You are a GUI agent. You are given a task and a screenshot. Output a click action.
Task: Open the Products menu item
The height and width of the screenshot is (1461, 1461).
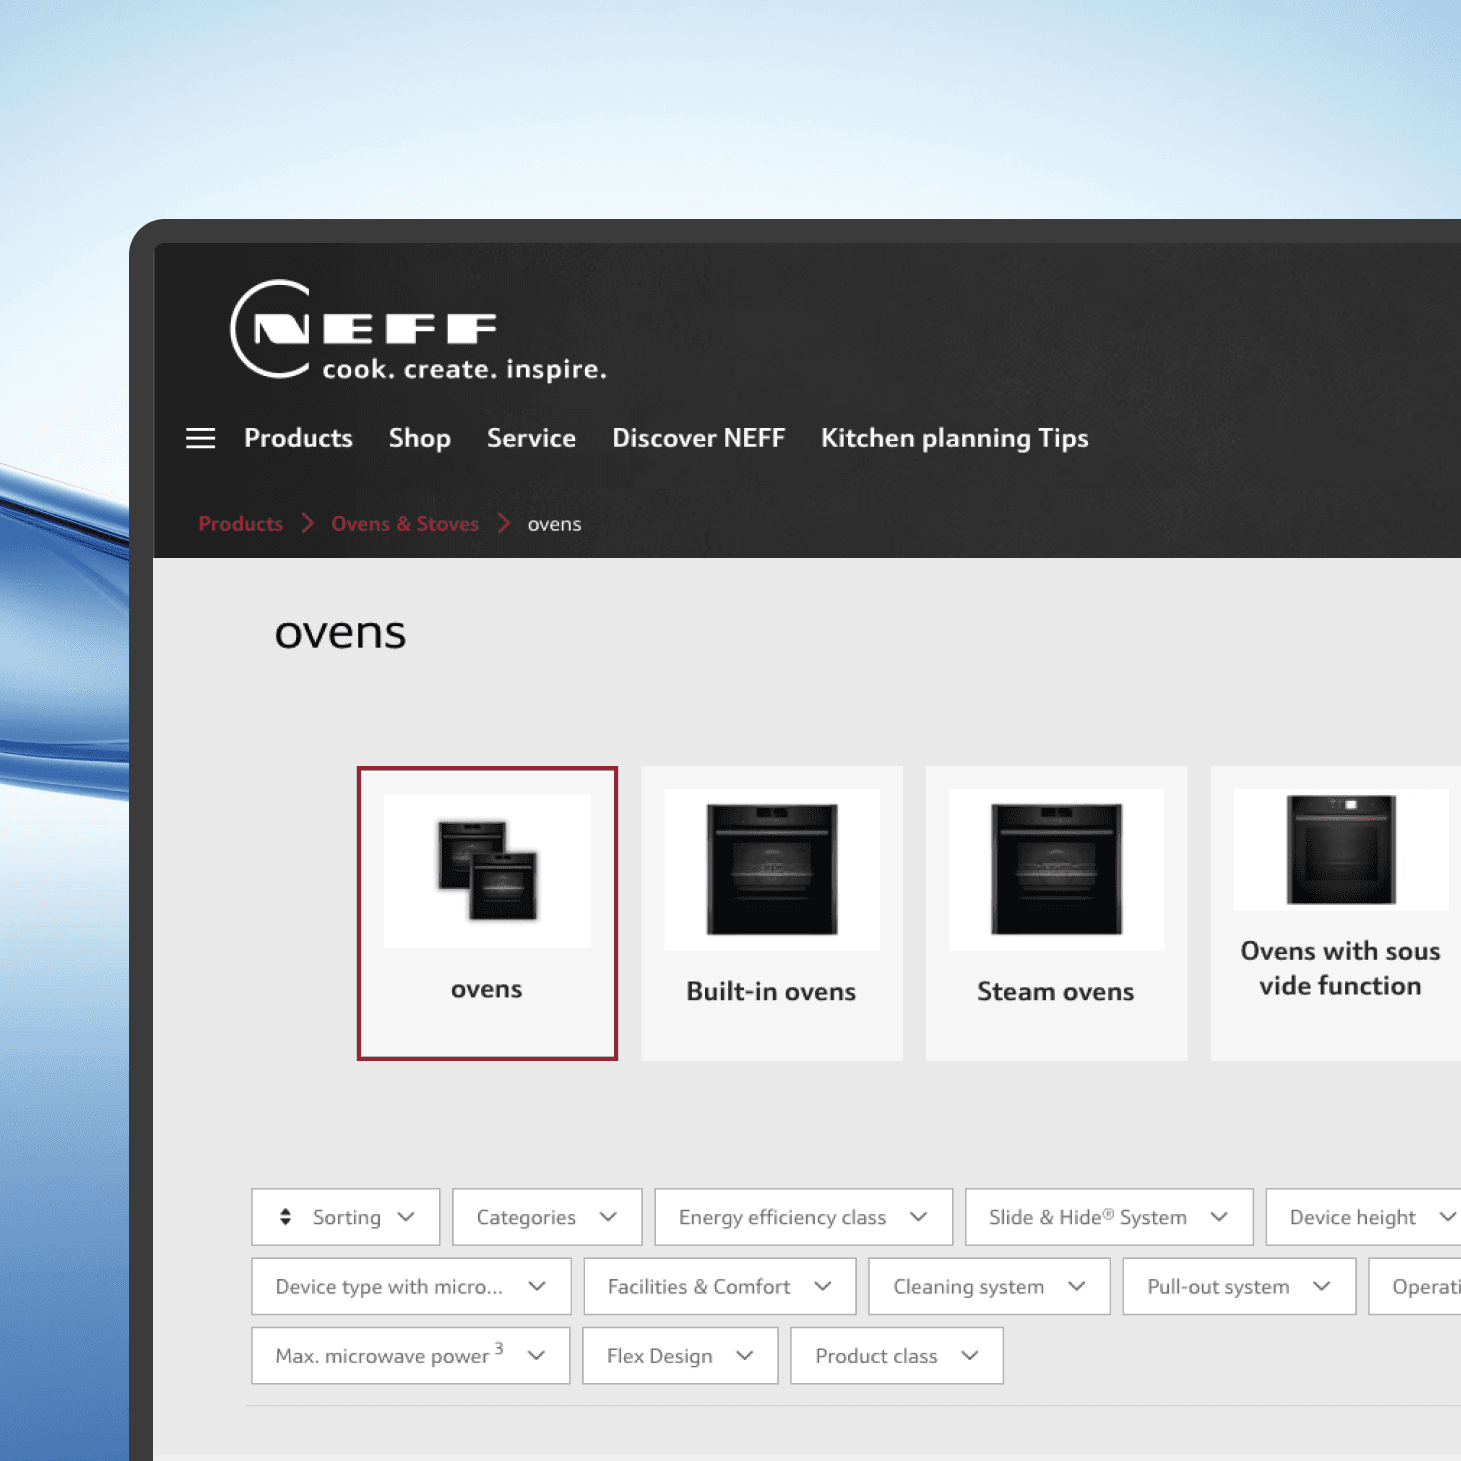[x=298, y=438]
